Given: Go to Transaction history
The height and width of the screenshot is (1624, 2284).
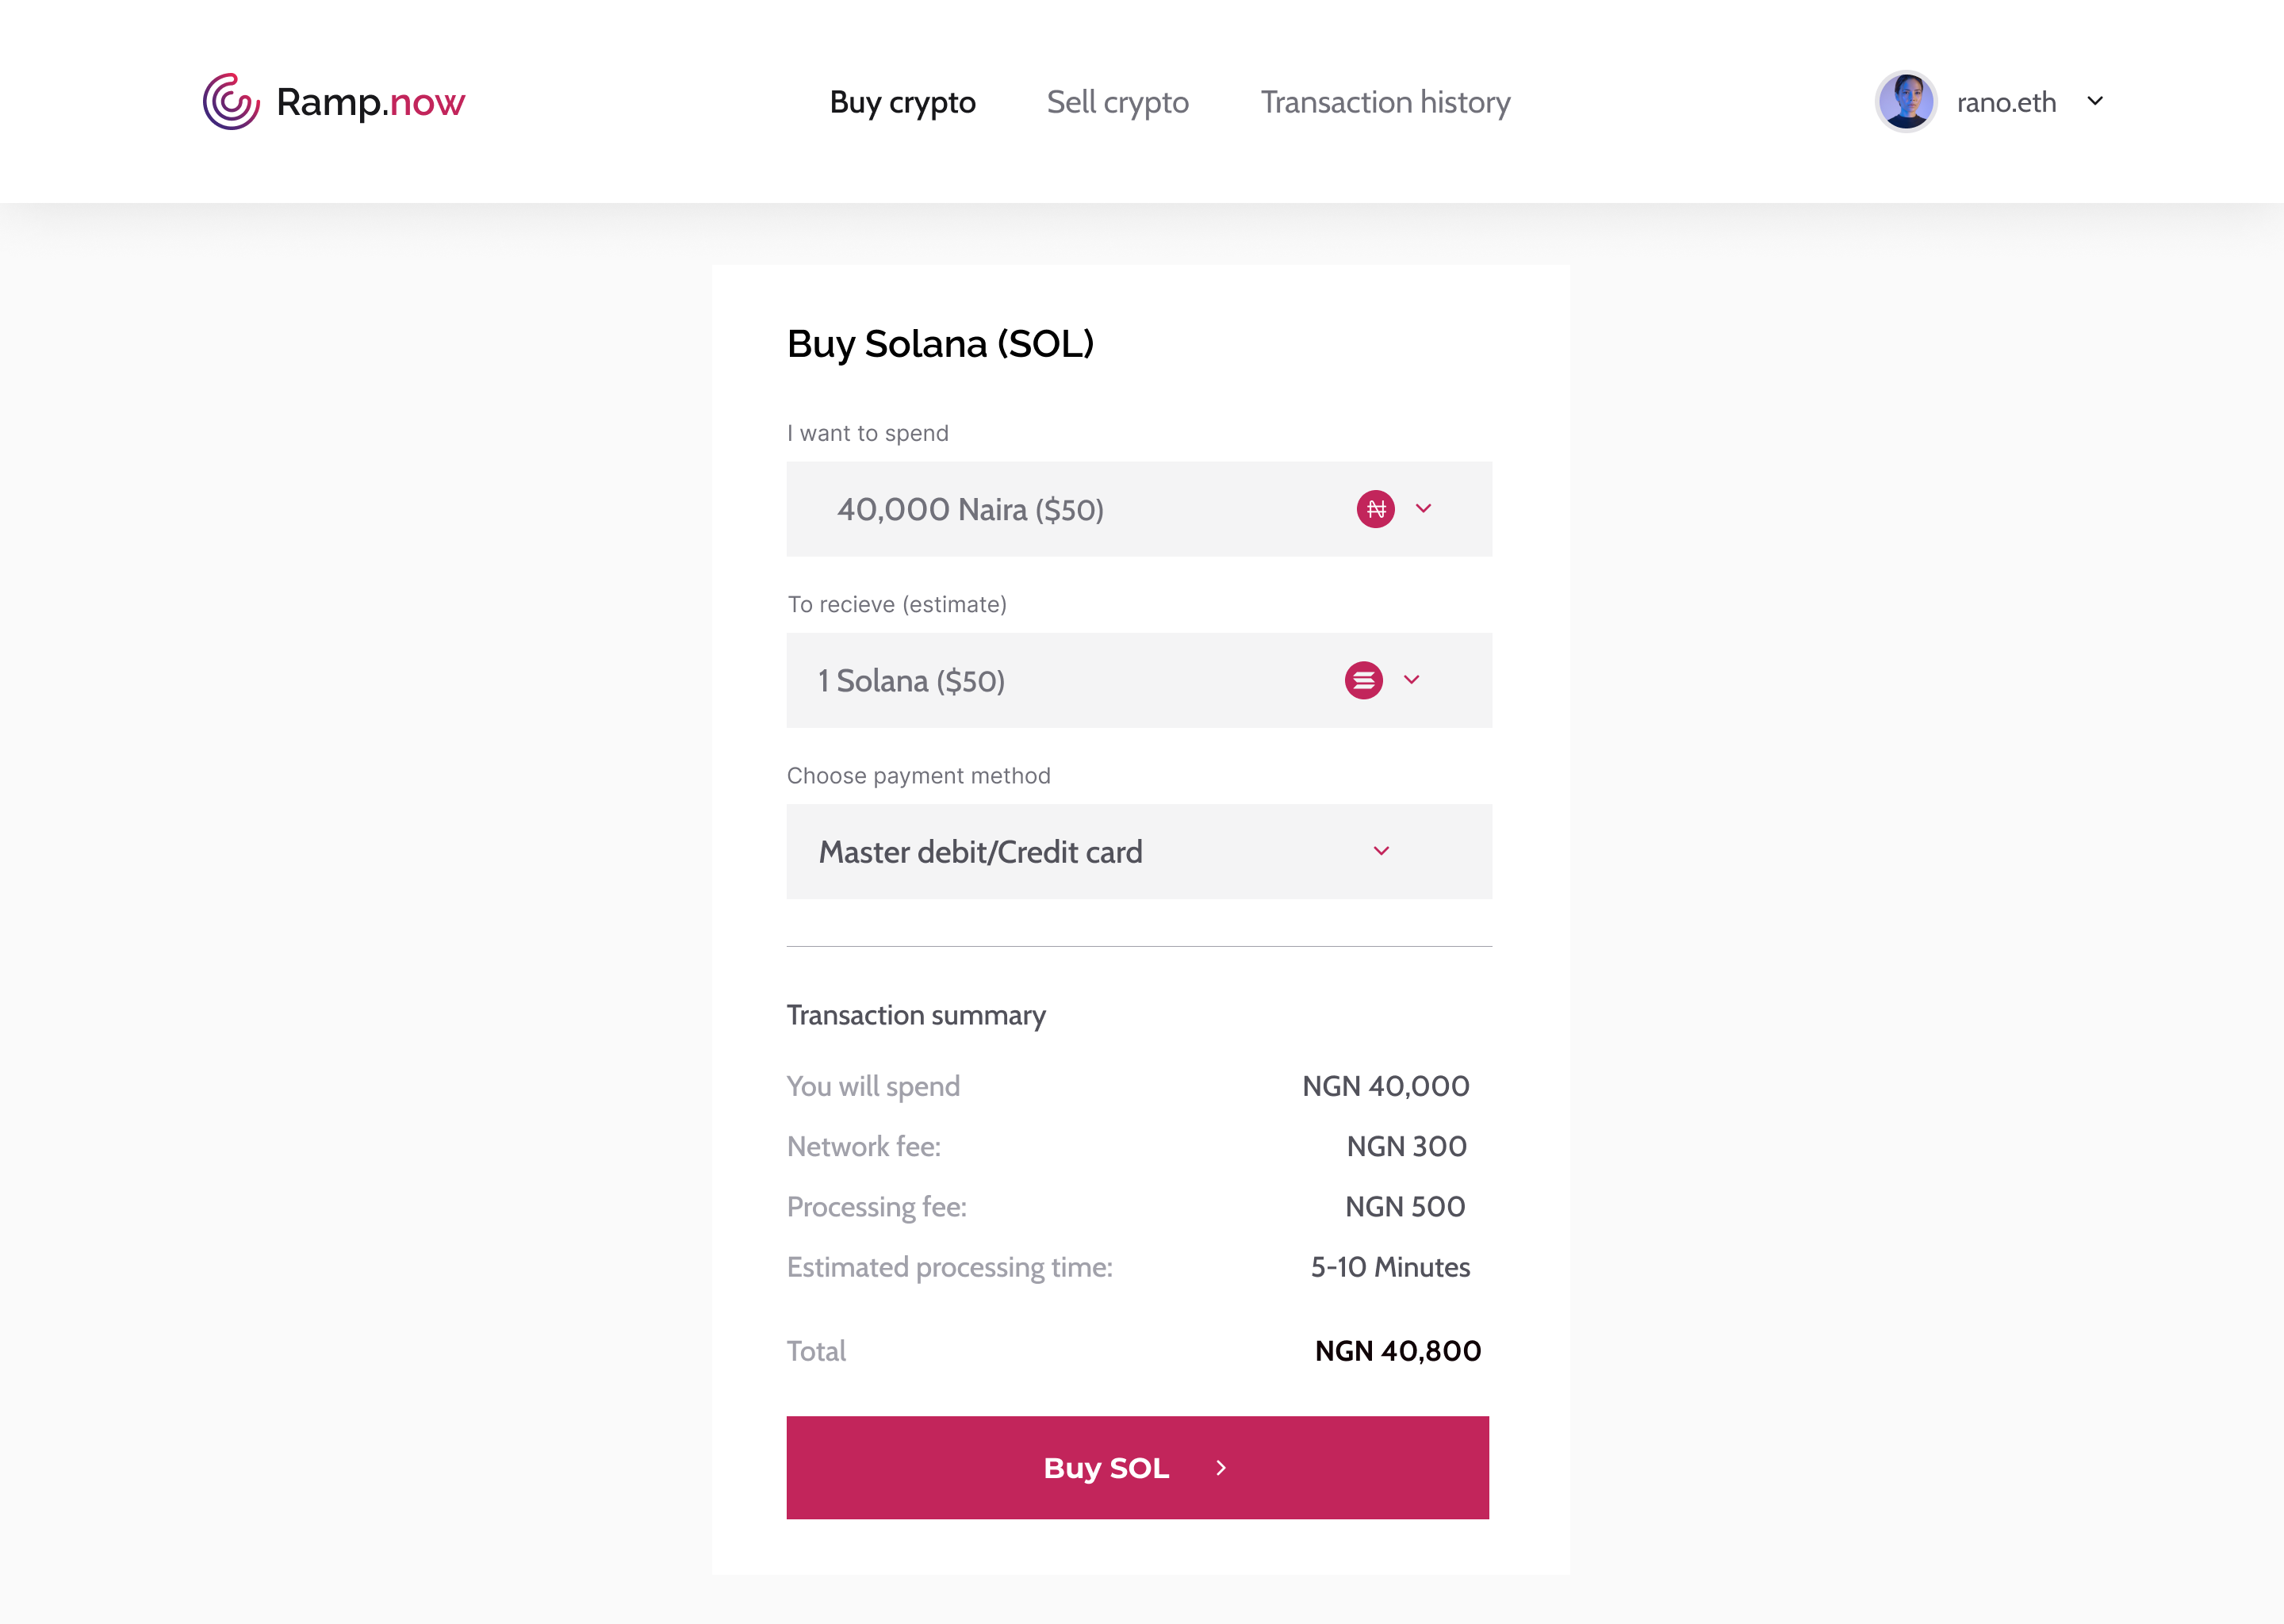Looking at the screenshot, I should (1385, 102).
